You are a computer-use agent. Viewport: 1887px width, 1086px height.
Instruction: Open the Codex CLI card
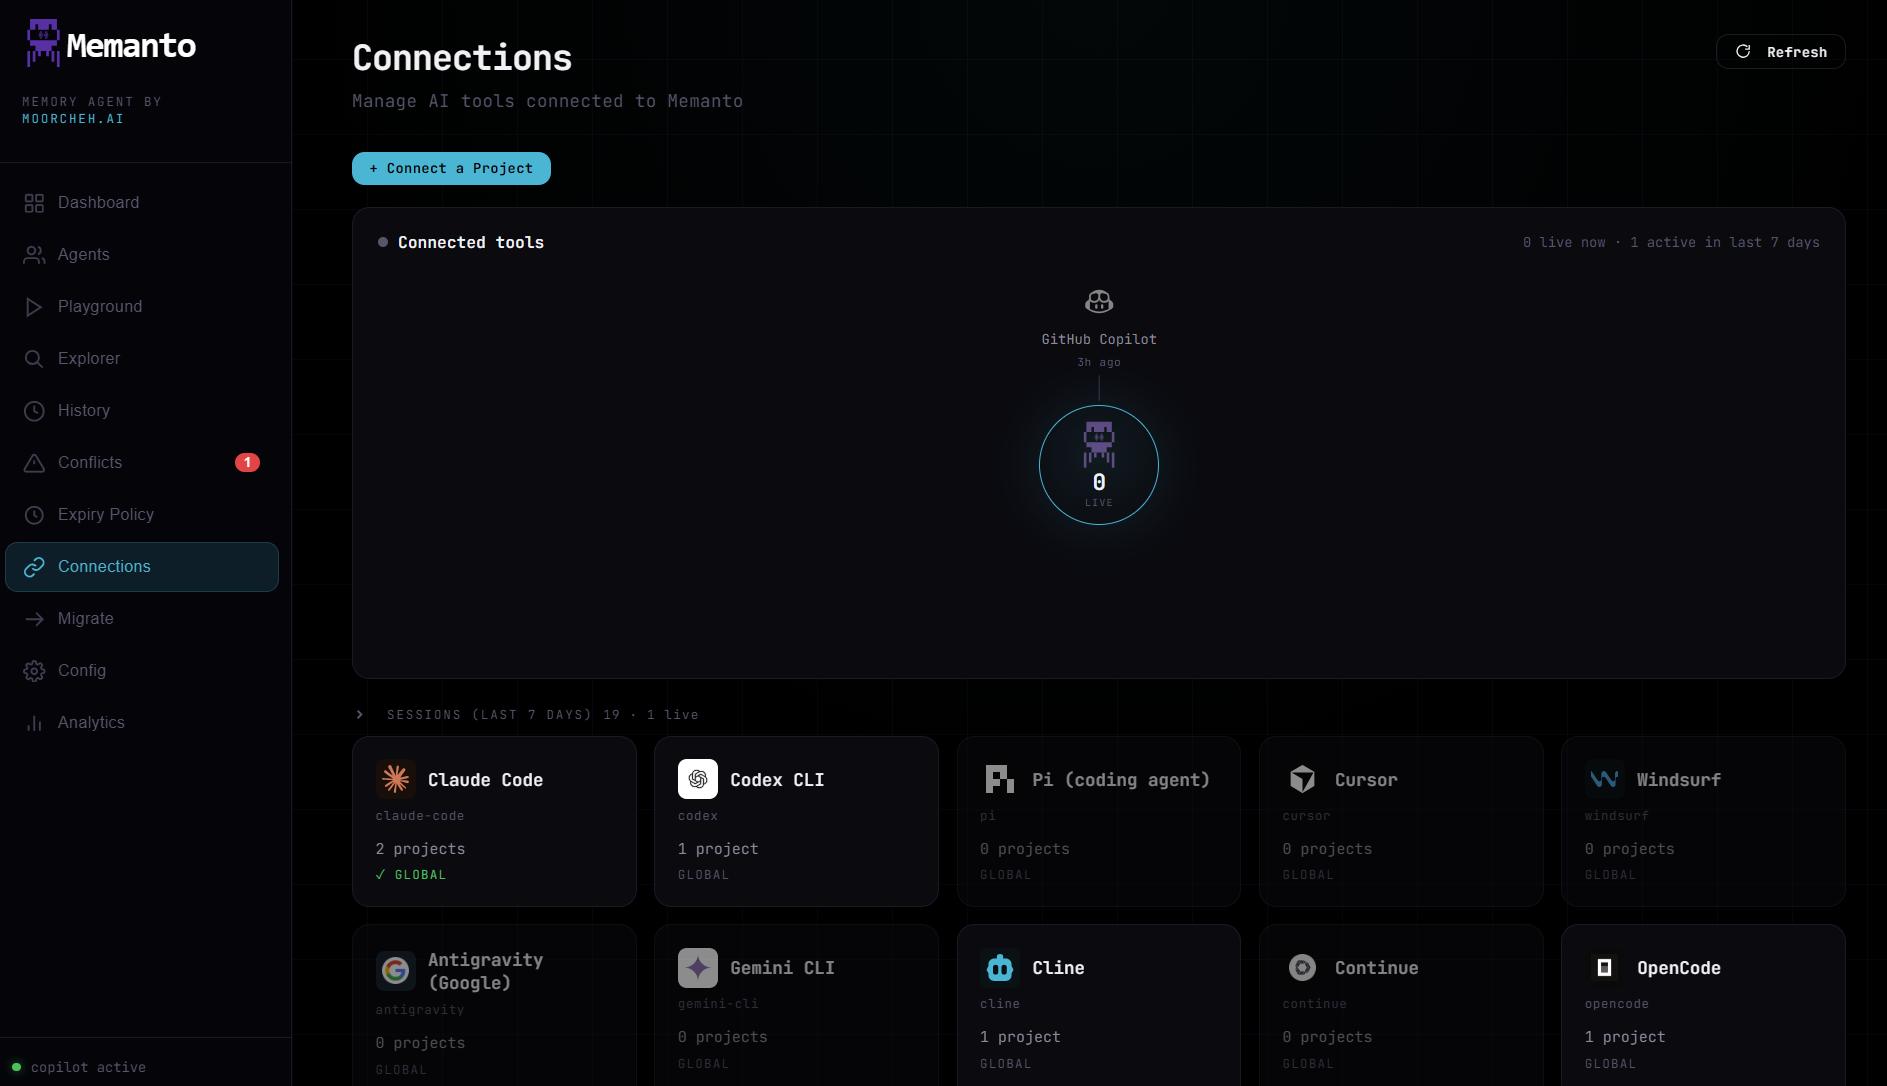pyautogui.click(x=796, y=822)
